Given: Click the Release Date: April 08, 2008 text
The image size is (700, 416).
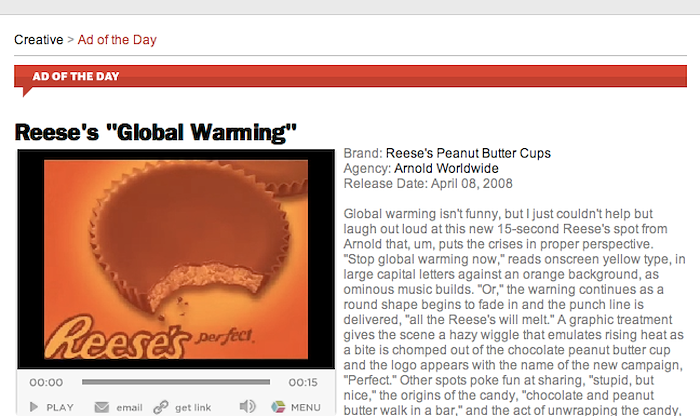Looking at the screenshot, I should point(428,183).
